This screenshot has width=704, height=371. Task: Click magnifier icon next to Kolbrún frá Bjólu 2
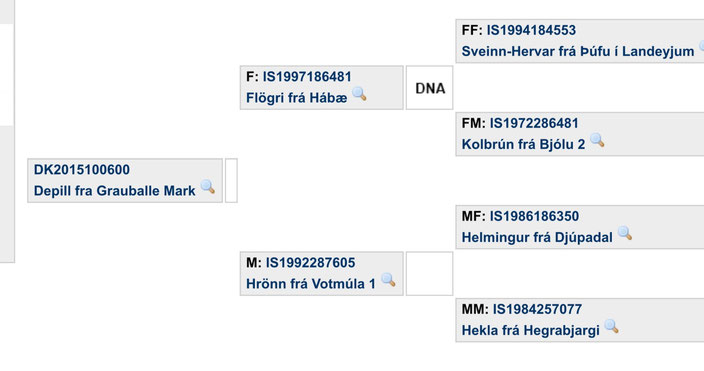click(597, 141)
